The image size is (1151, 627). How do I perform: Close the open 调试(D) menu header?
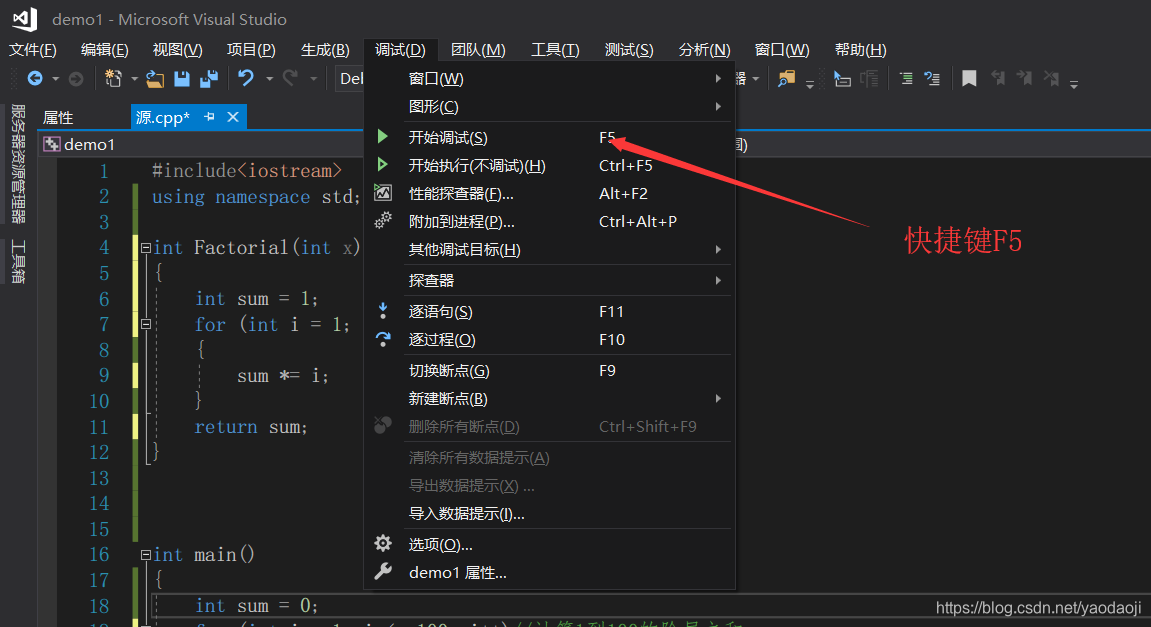400,50
